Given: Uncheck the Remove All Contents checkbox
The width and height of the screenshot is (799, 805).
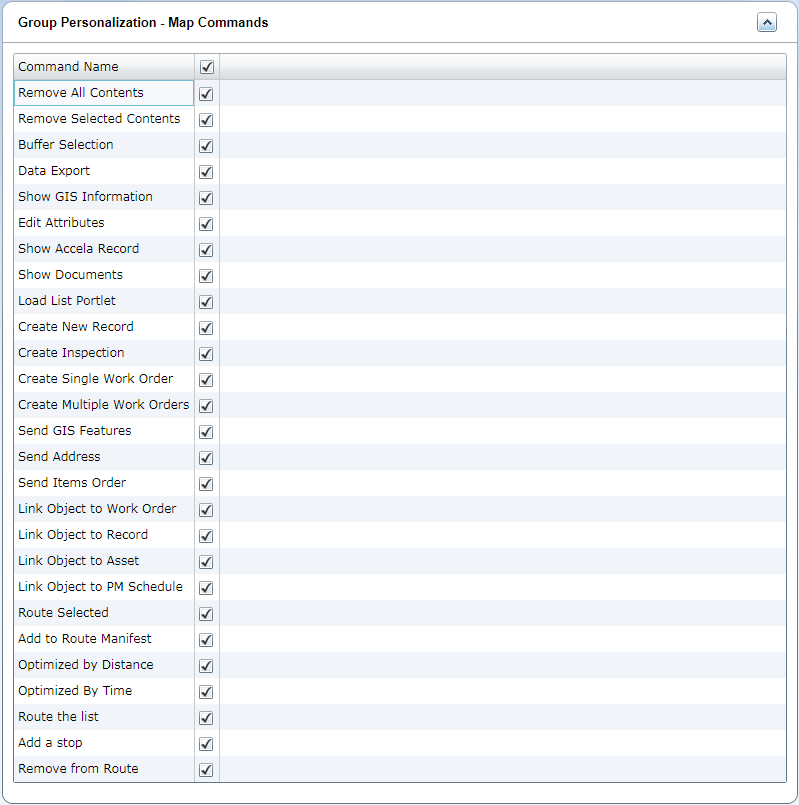Looking at the screenshot, I should (207, 94).
